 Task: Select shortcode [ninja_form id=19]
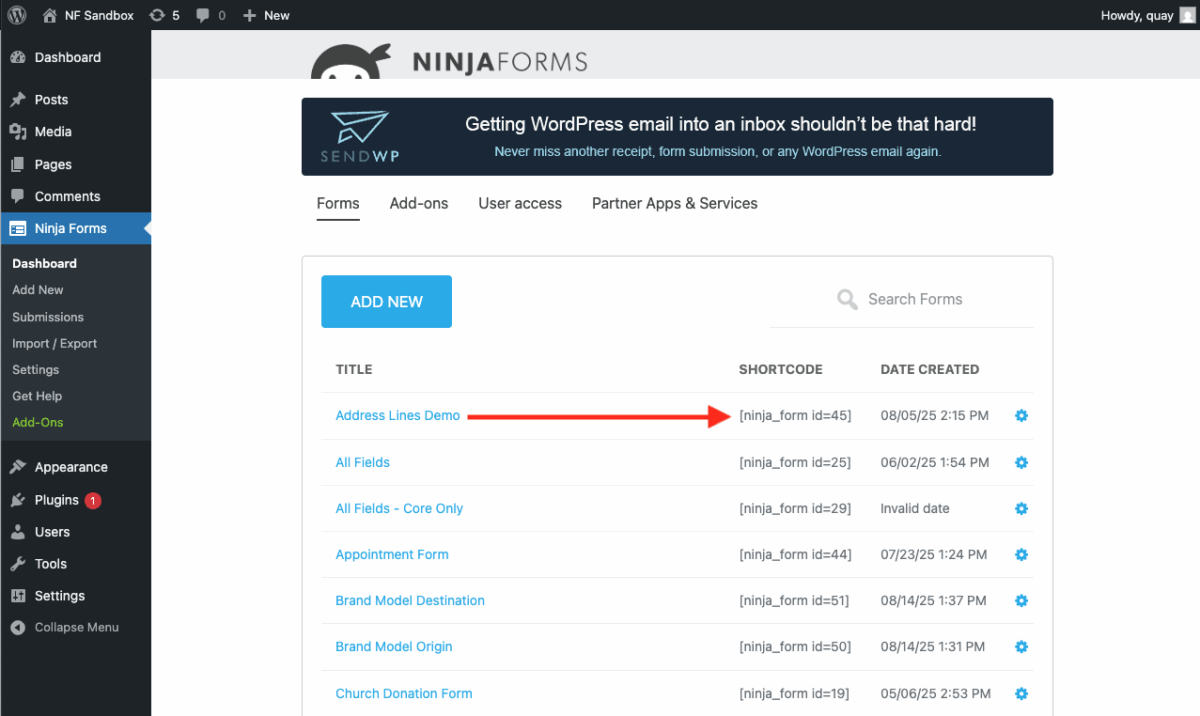(x=794, y=693)
